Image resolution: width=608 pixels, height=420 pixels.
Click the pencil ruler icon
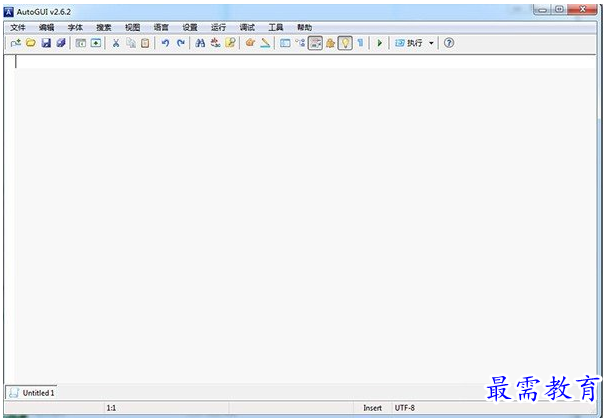coord(265,43)
